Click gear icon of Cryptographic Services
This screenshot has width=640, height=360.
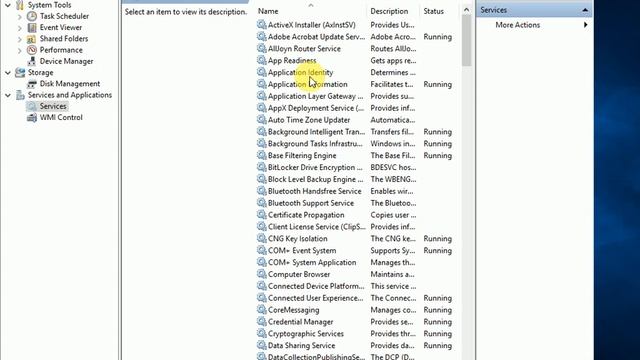click(x=262, y=333)
